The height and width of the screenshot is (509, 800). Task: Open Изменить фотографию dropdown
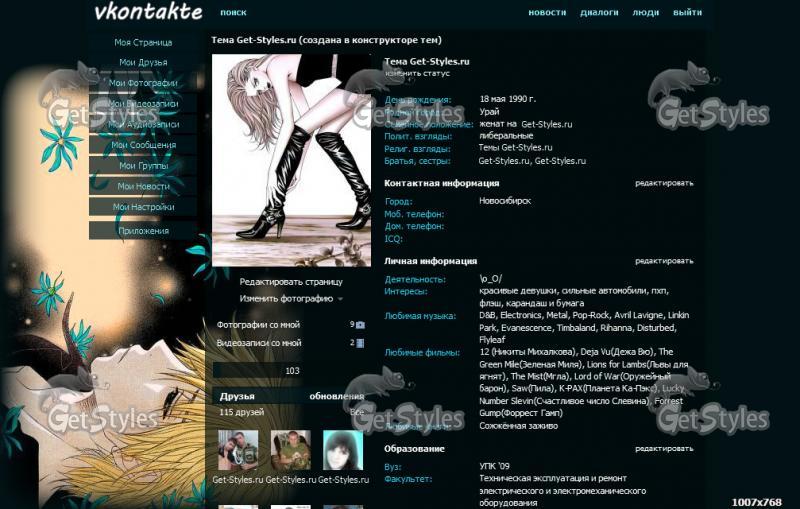coord(291,299)
